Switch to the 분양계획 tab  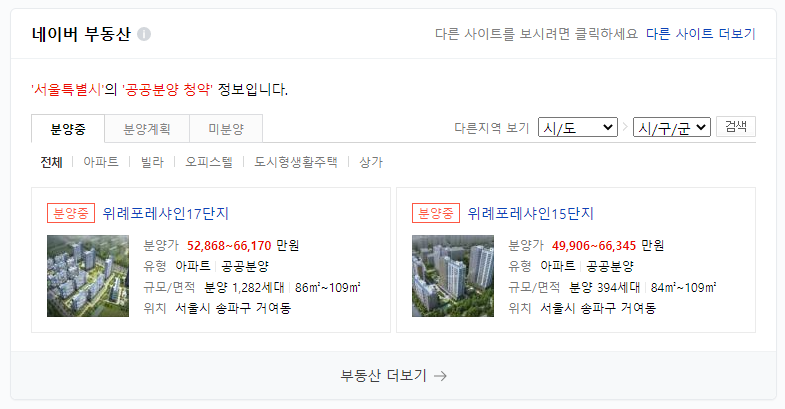point(147,129)
